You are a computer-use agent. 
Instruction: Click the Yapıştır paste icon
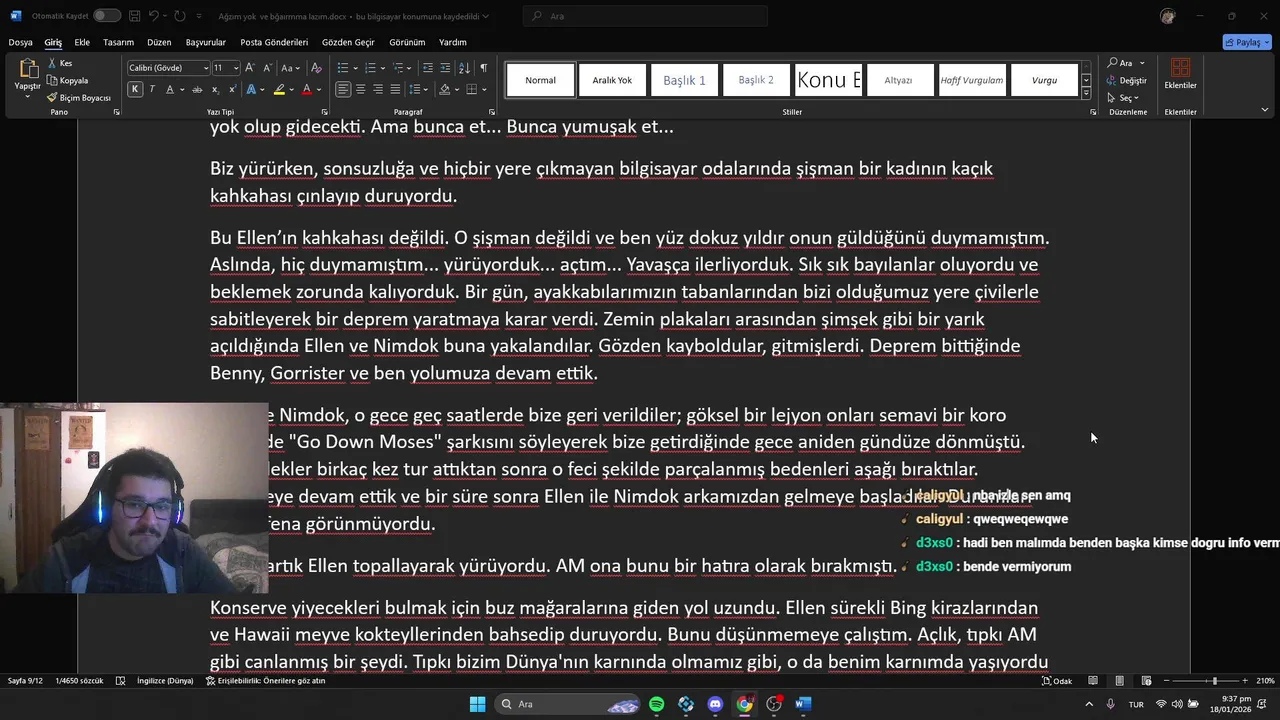[x=27, y=70]
